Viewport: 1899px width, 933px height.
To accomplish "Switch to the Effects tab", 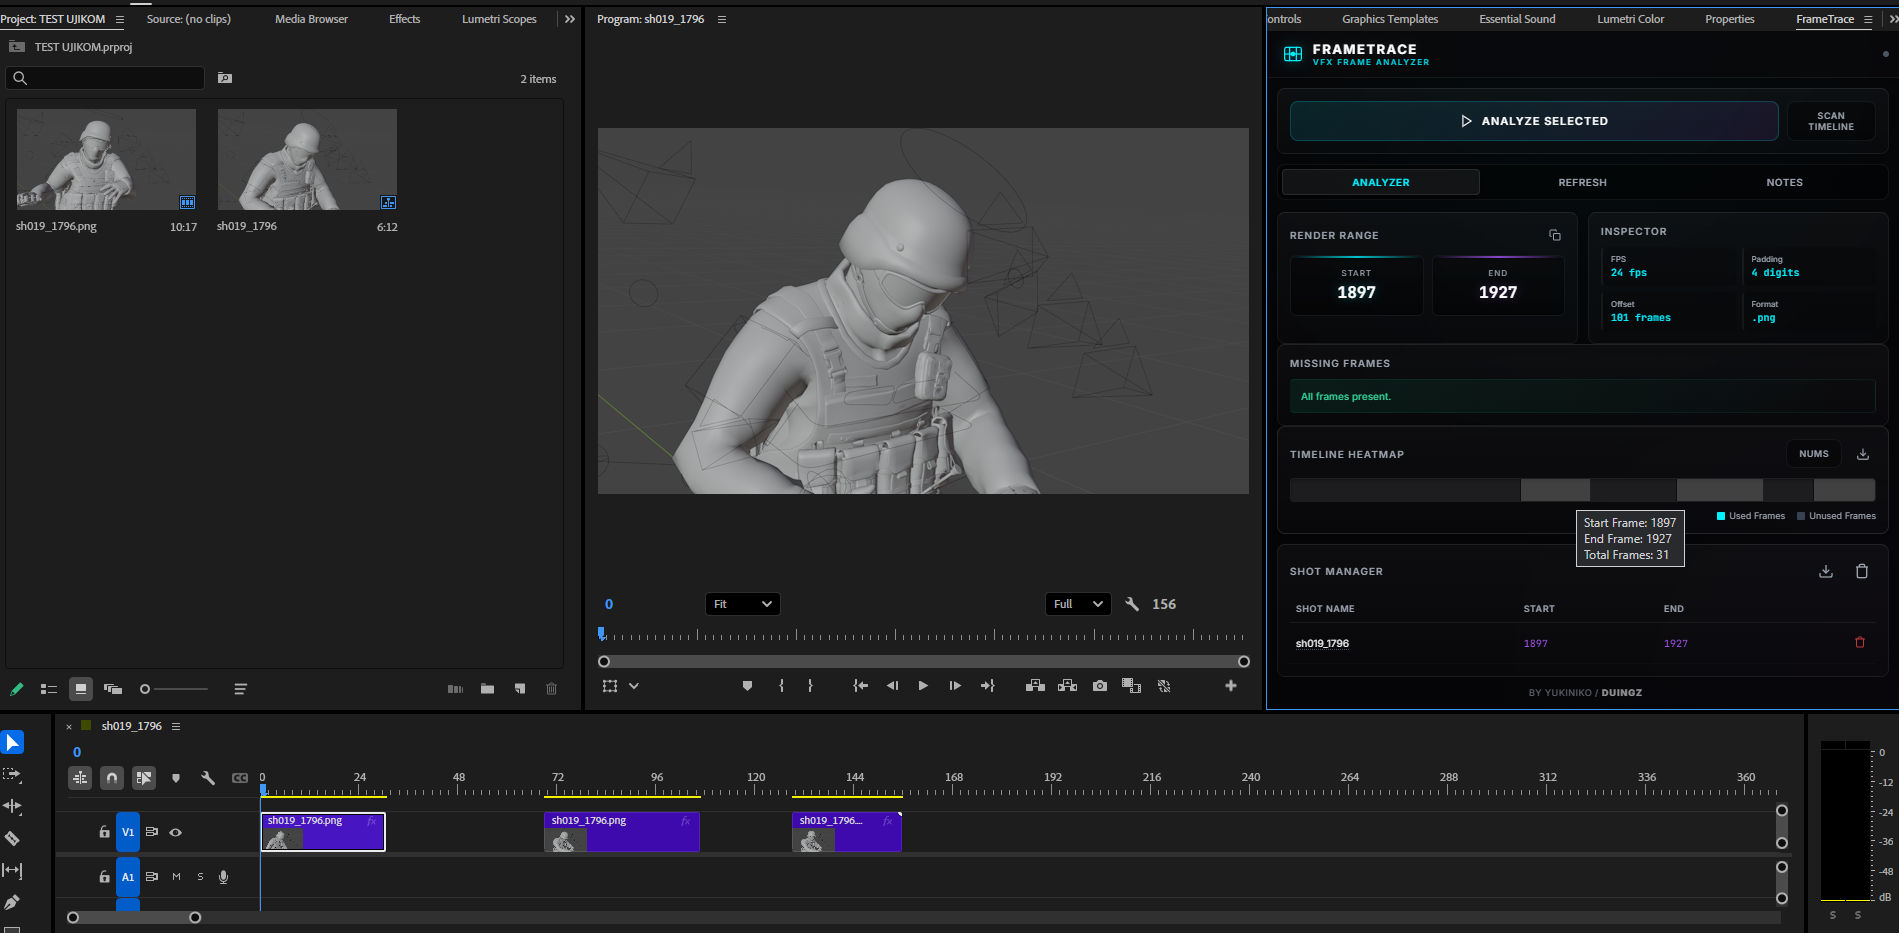I will click(x=404, y=19).
